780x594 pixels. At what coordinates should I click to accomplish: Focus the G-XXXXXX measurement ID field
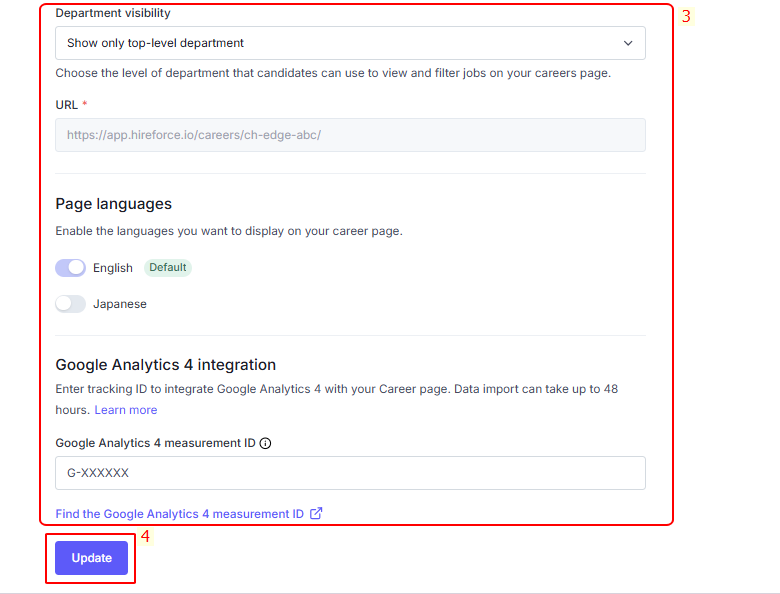coord(350,473)
